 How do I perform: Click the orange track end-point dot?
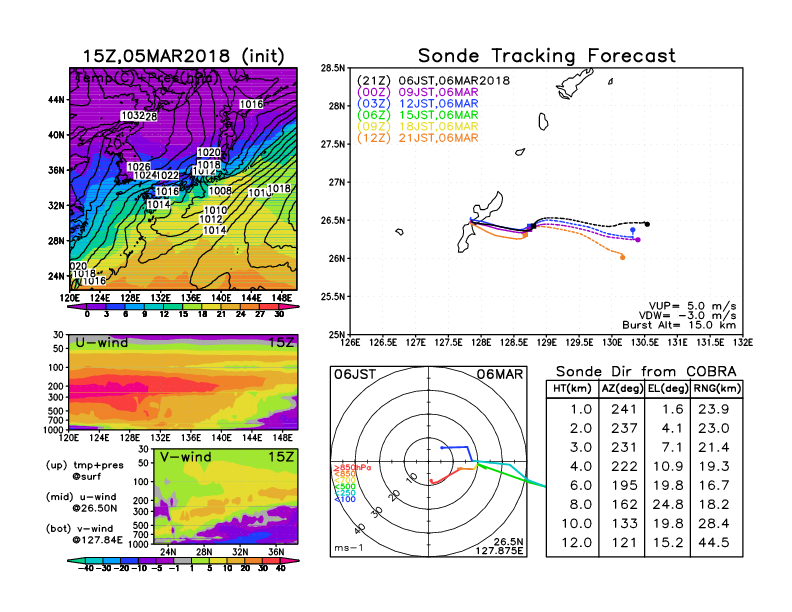(x=622, y=258)
